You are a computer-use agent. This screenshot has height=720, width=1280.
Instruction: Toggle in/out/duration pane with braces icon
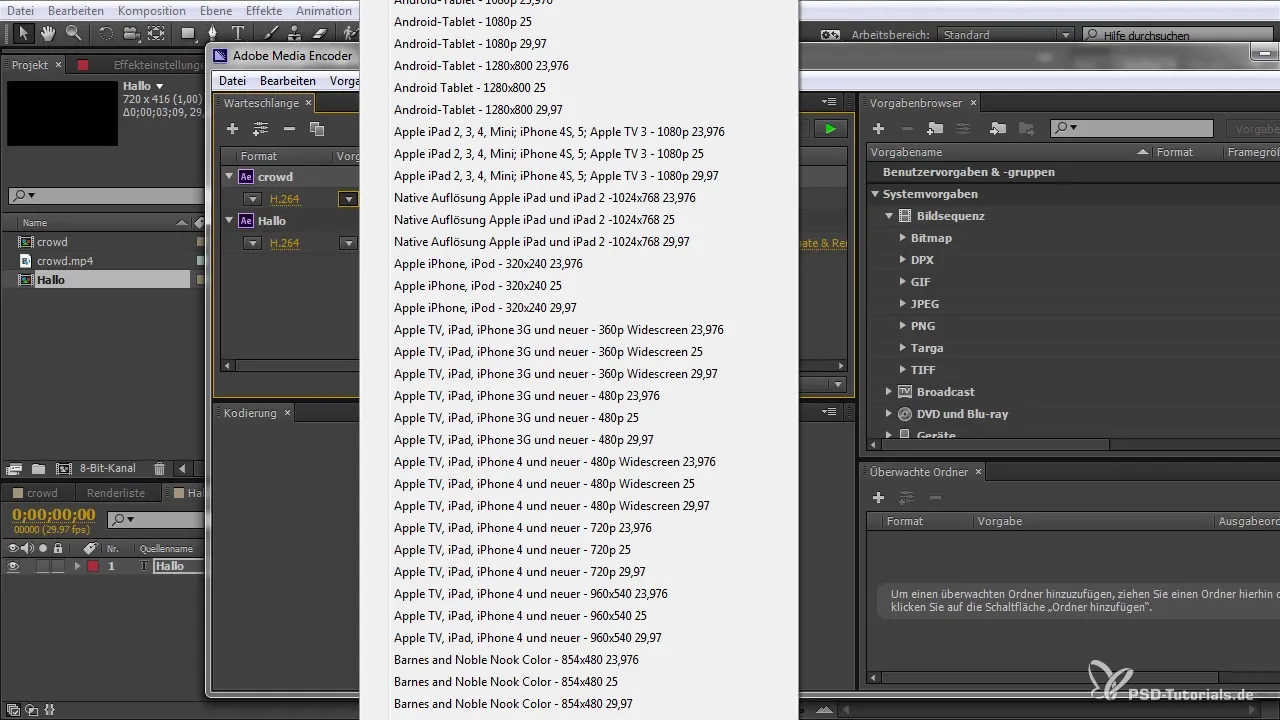pos(49,710)
